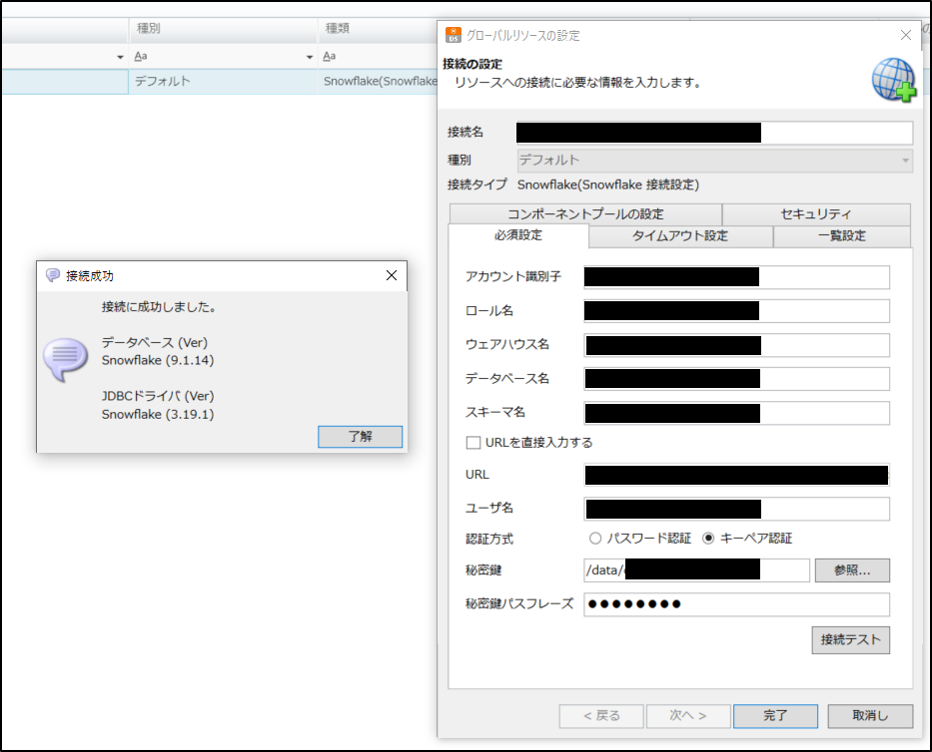This screenshot has width=932, height=752.
Task: Click the 接続名 input field
Action: click(x=714, y=133)
